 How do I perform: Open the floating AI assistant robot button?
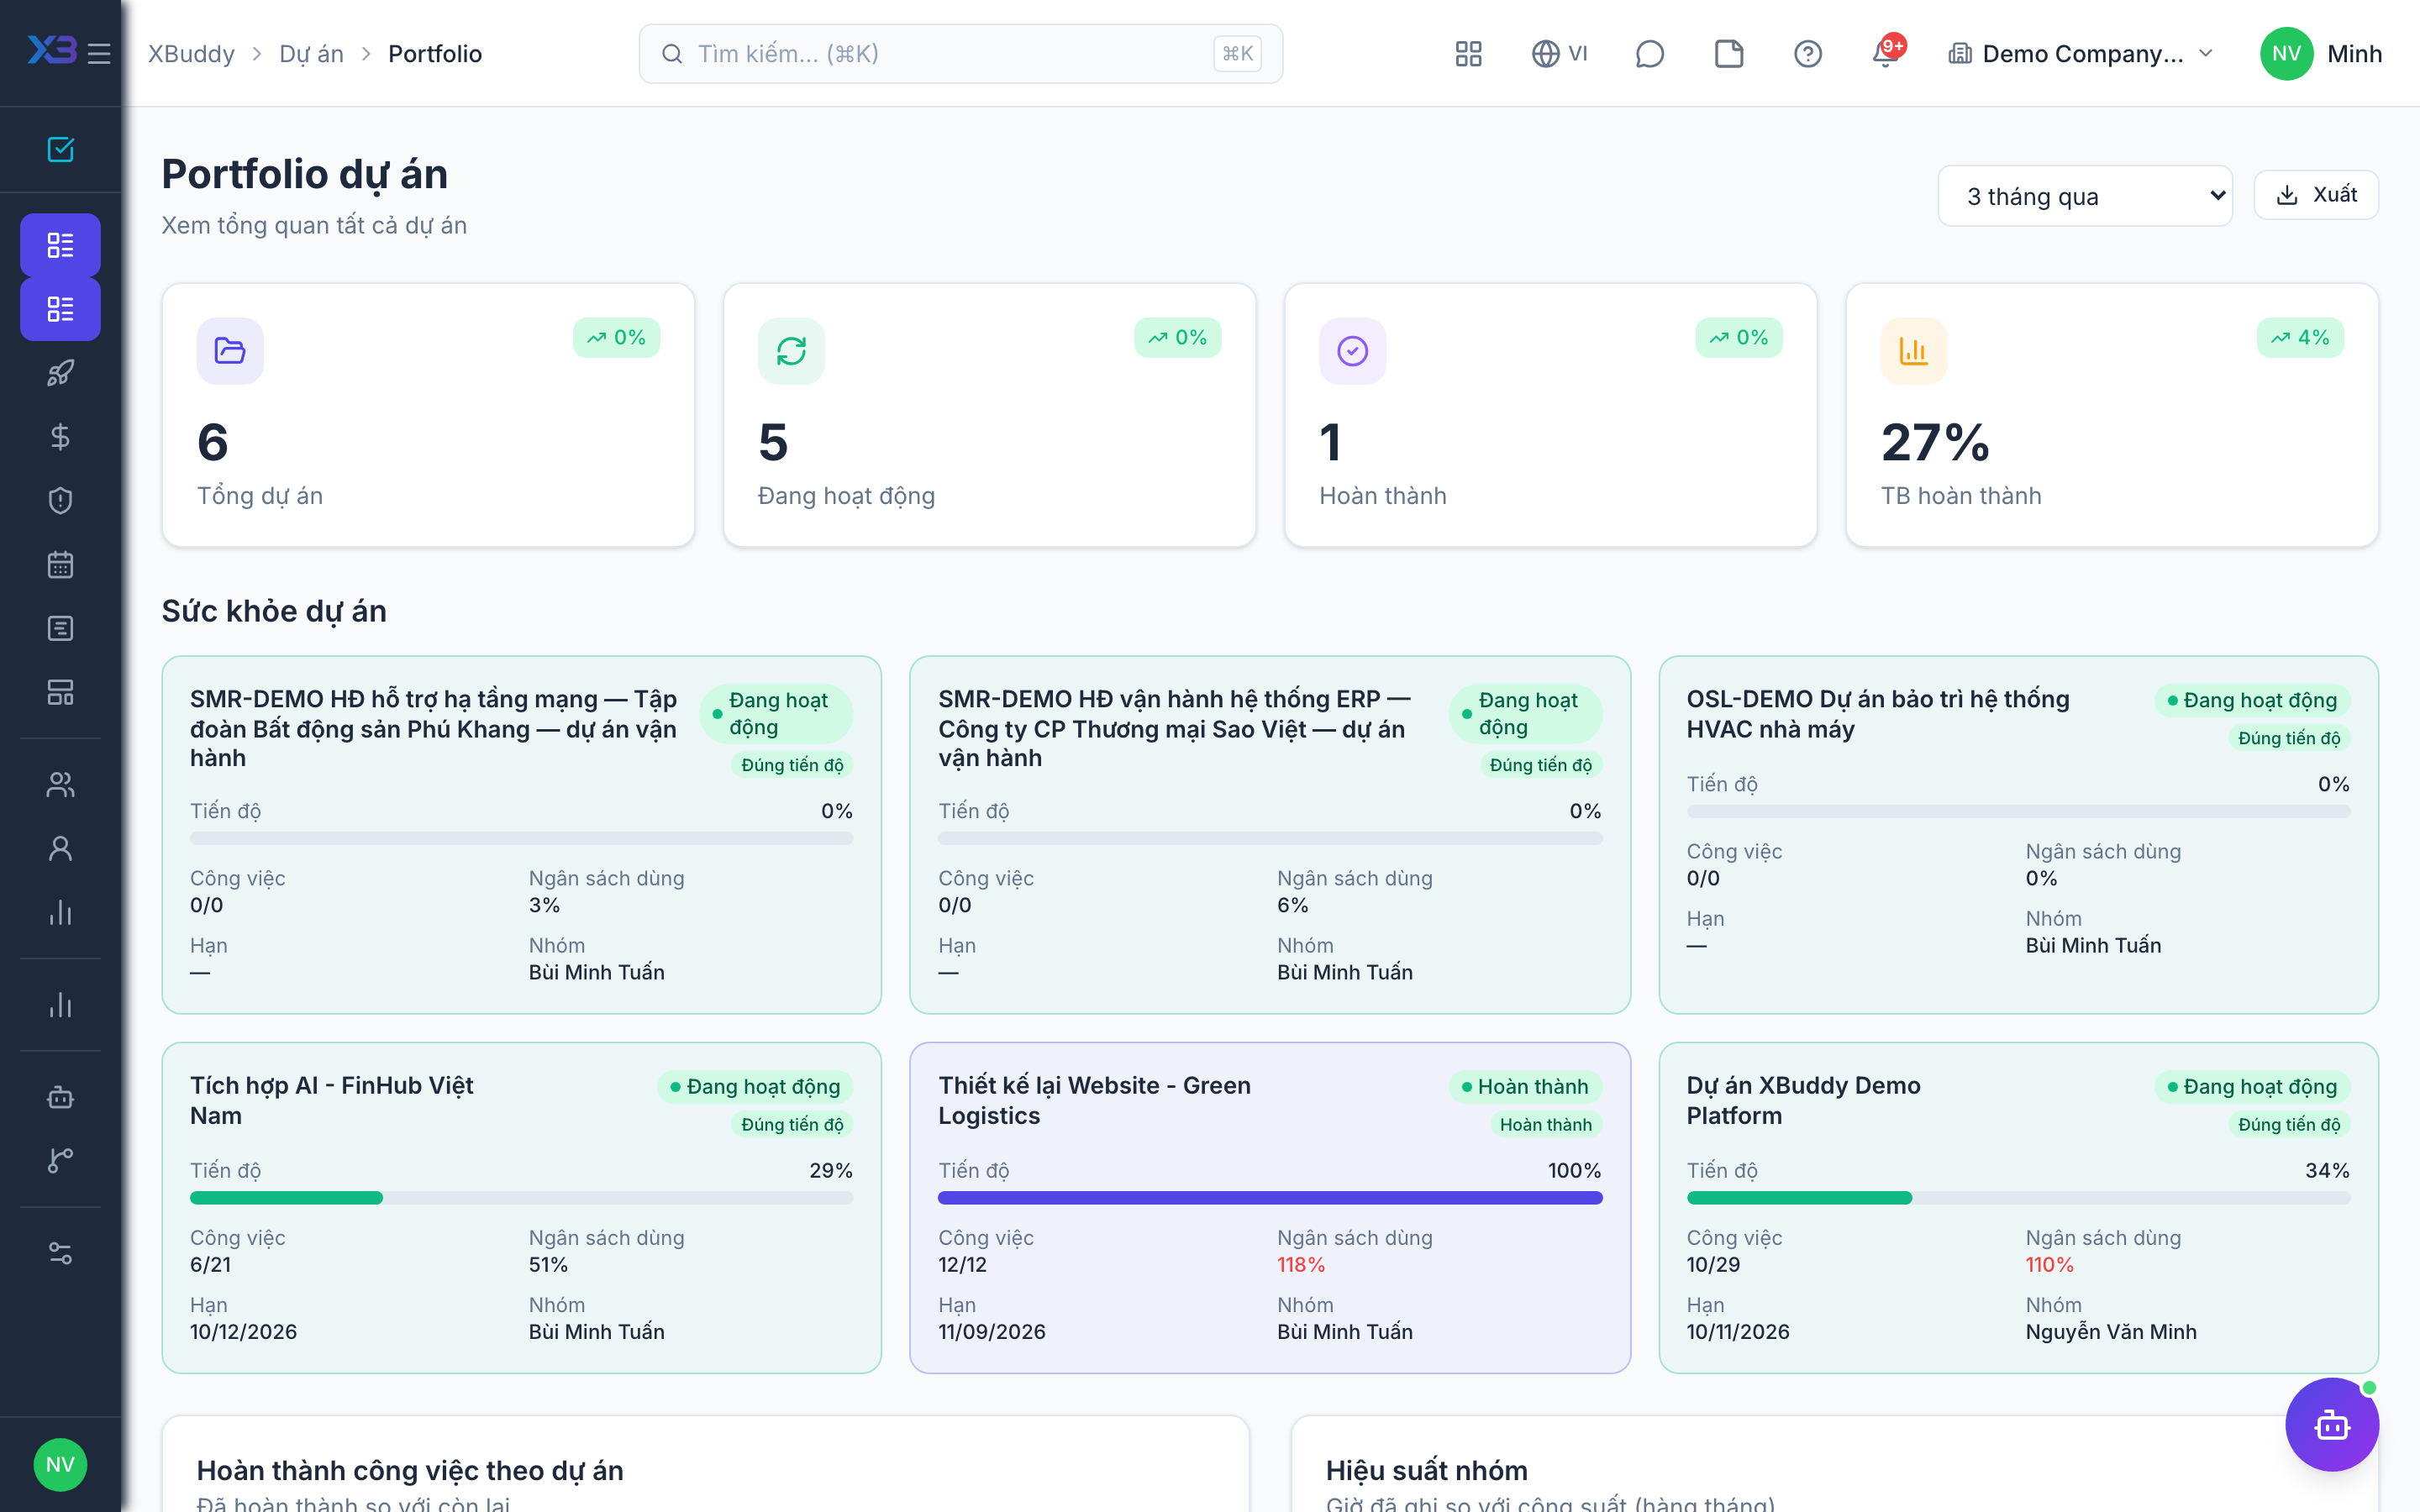point(2331,1424)
